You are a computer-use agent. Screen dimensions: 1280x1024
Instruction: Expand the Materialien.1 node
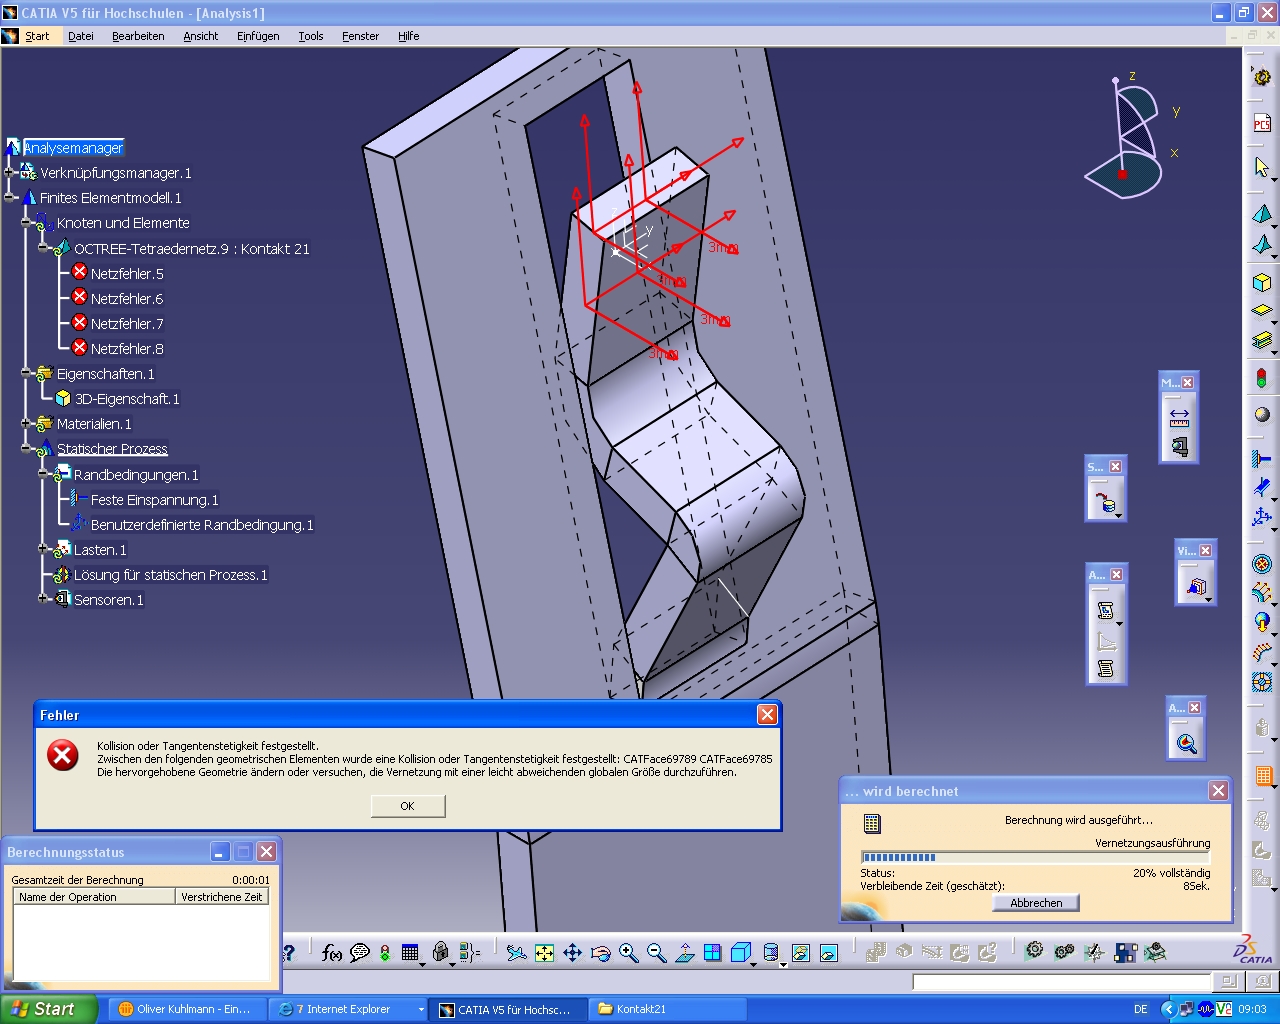(28, 424)
